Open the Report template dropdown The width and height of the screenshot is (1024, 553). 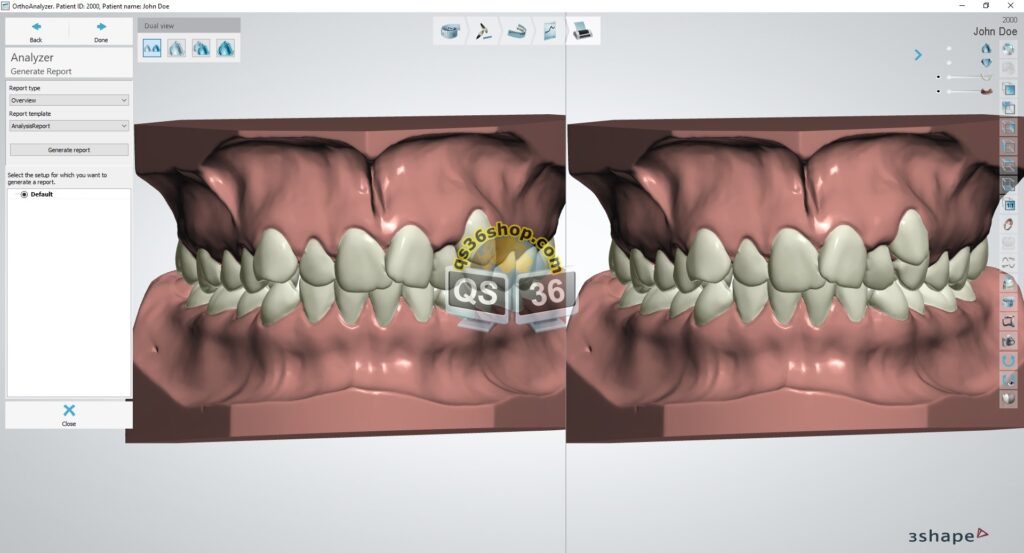(x=68, y=126)
